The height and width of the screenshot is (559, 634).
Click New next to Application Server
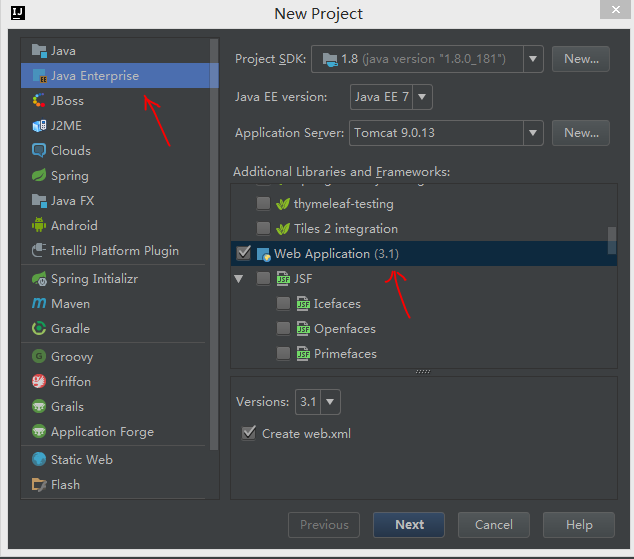coord(581,133)
